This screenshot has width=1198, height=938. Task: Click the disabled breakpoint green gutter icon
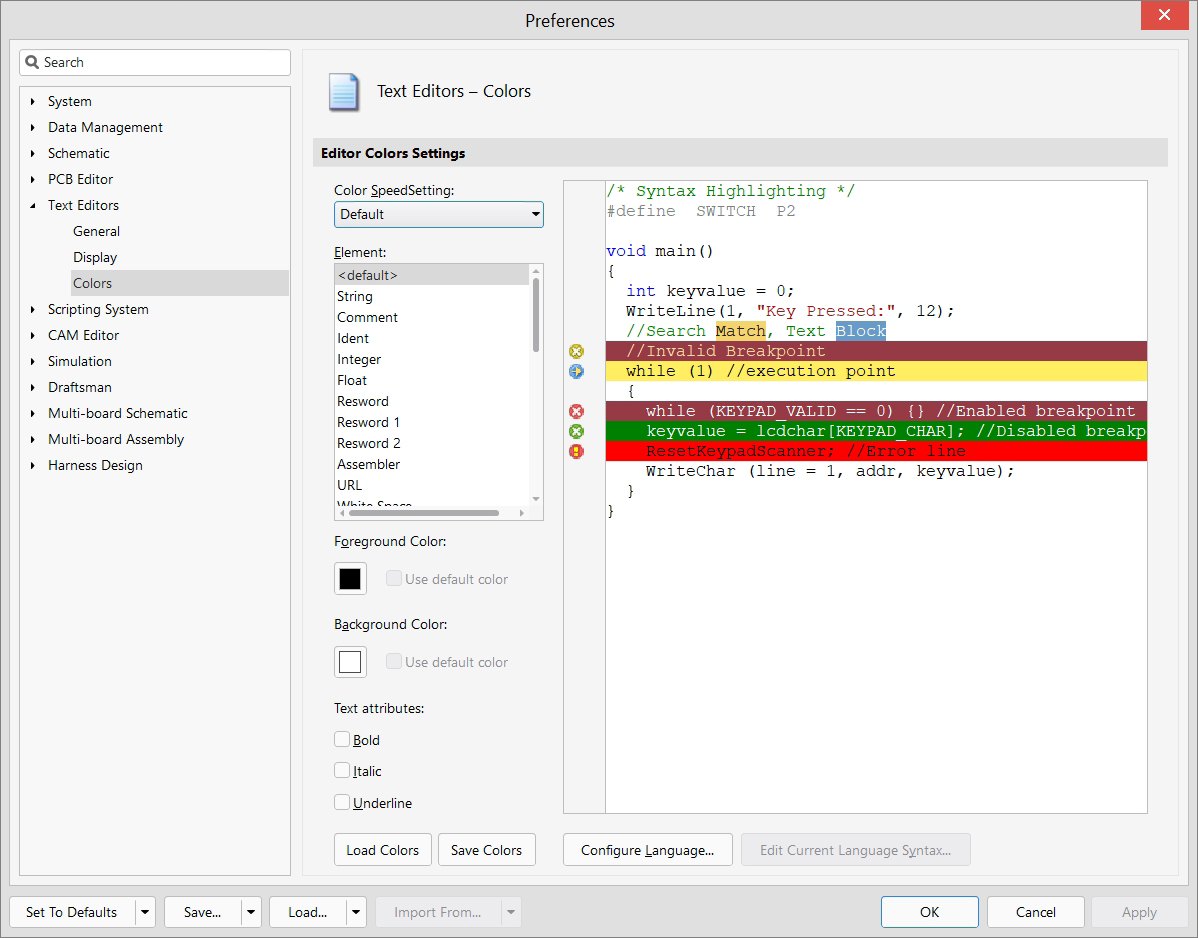pos(577,432)
